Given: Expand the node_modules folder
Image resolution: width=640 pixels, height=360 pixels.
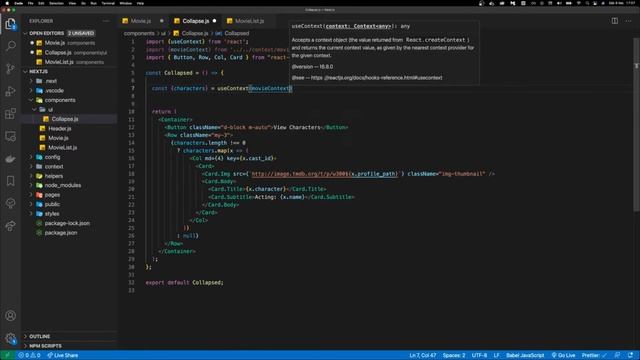Looking at the screenshot, I should click(x=62, y=185).
